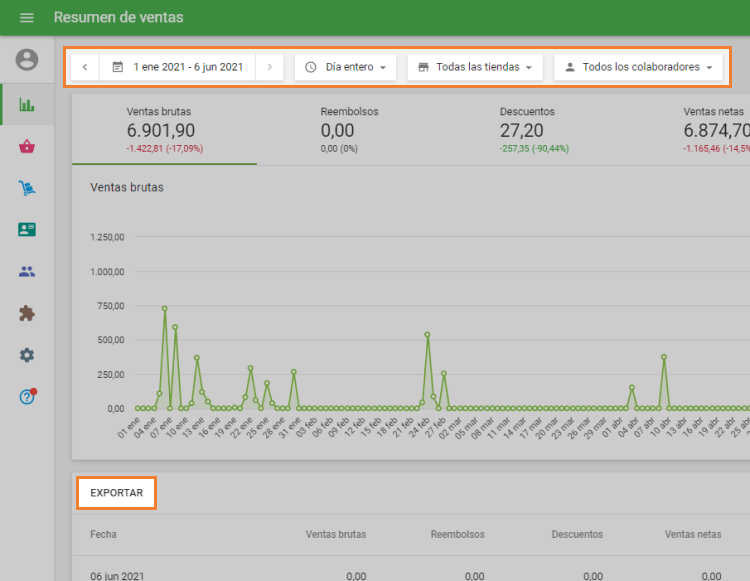Open the hamburger navigation menu

pyautogui.click(x=27, y=18)
